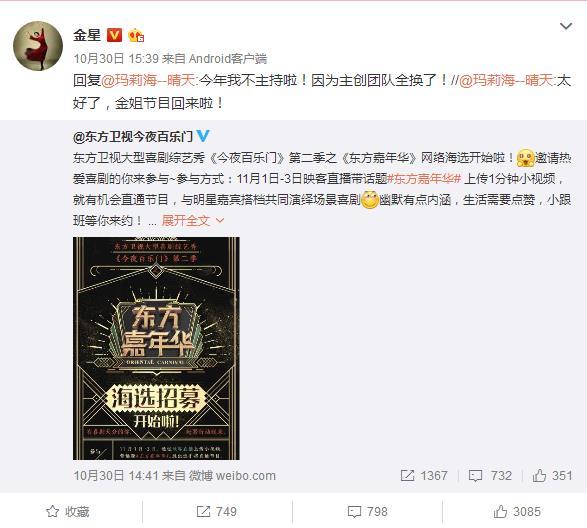Click 金星 username
This screenshot has width=587, height=528.
(x=87, y=35)
